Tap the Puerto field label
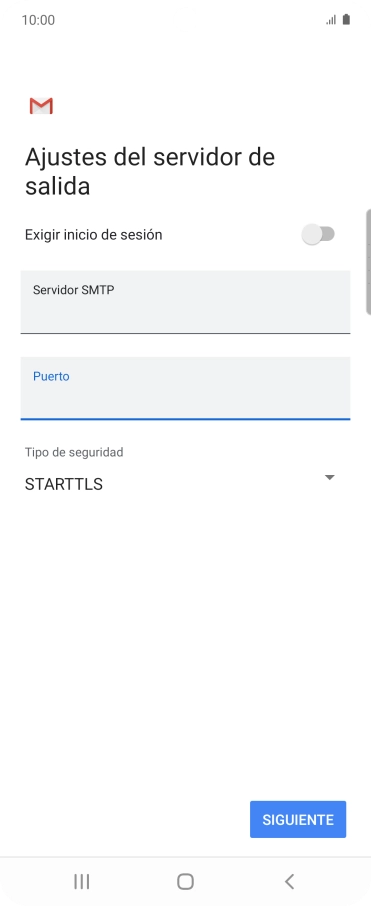 click(x=51, y=376)
